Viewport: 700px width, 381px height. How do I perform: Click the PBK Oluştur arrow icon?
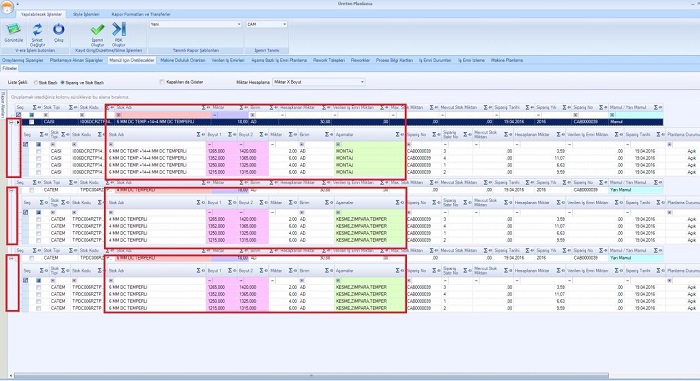[119, 29]
